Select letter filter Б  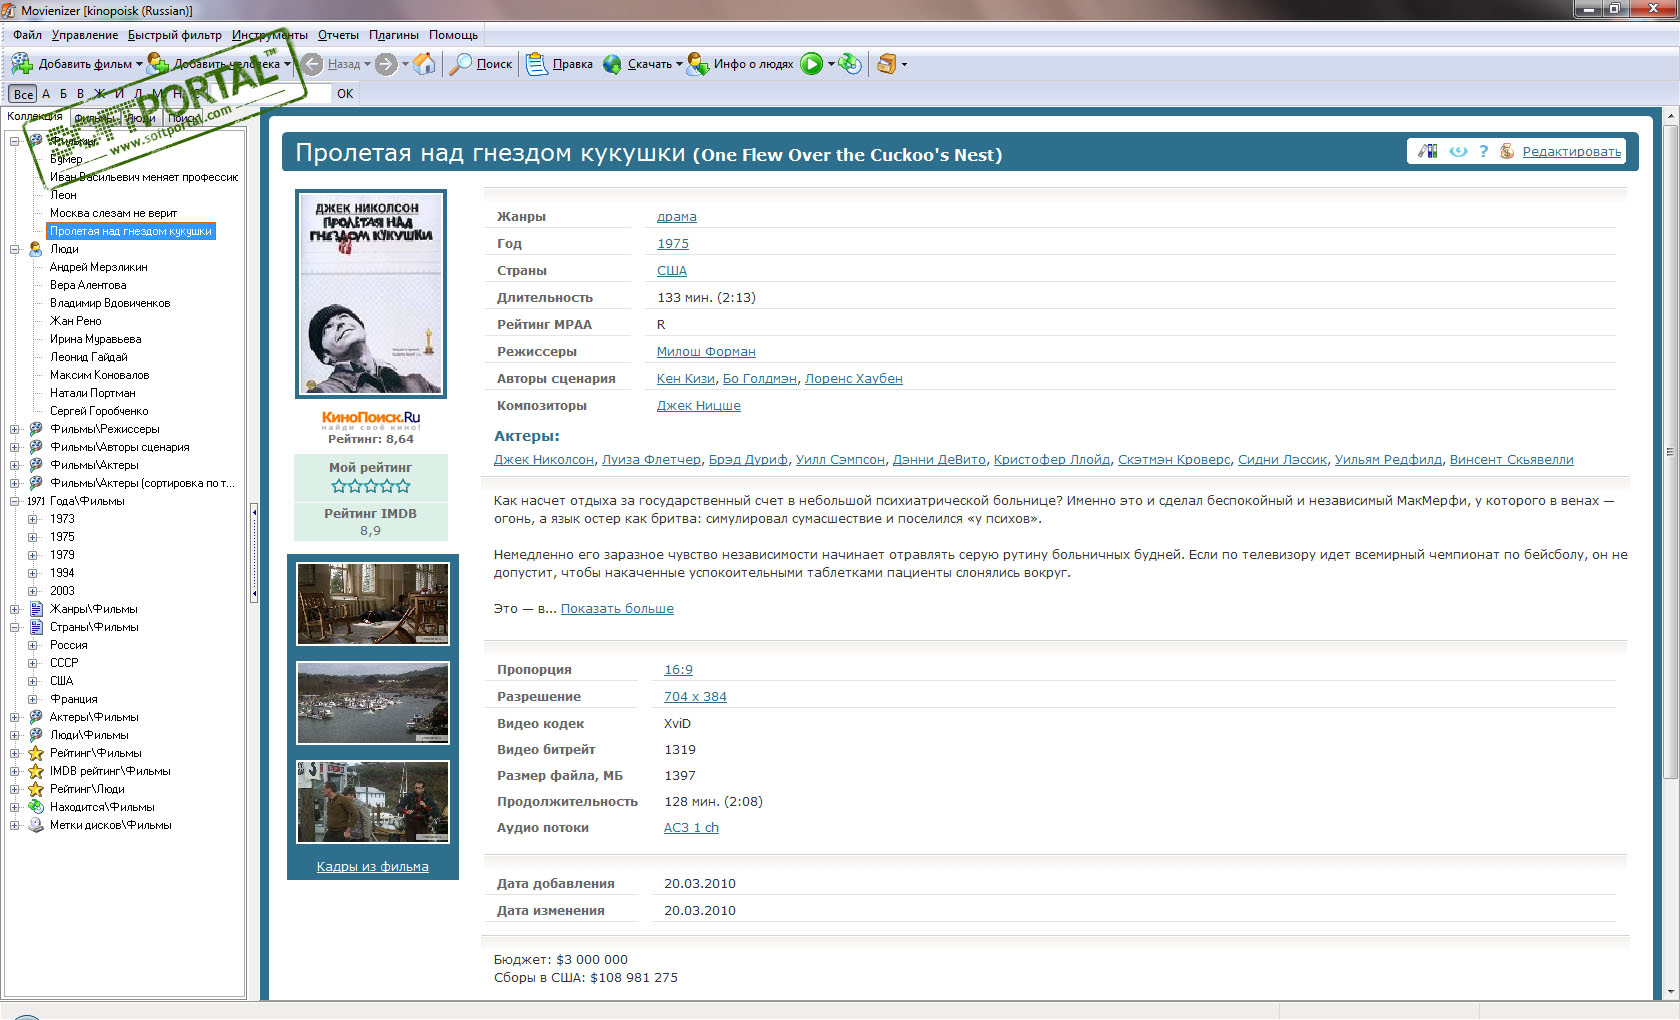pos(64,94)
